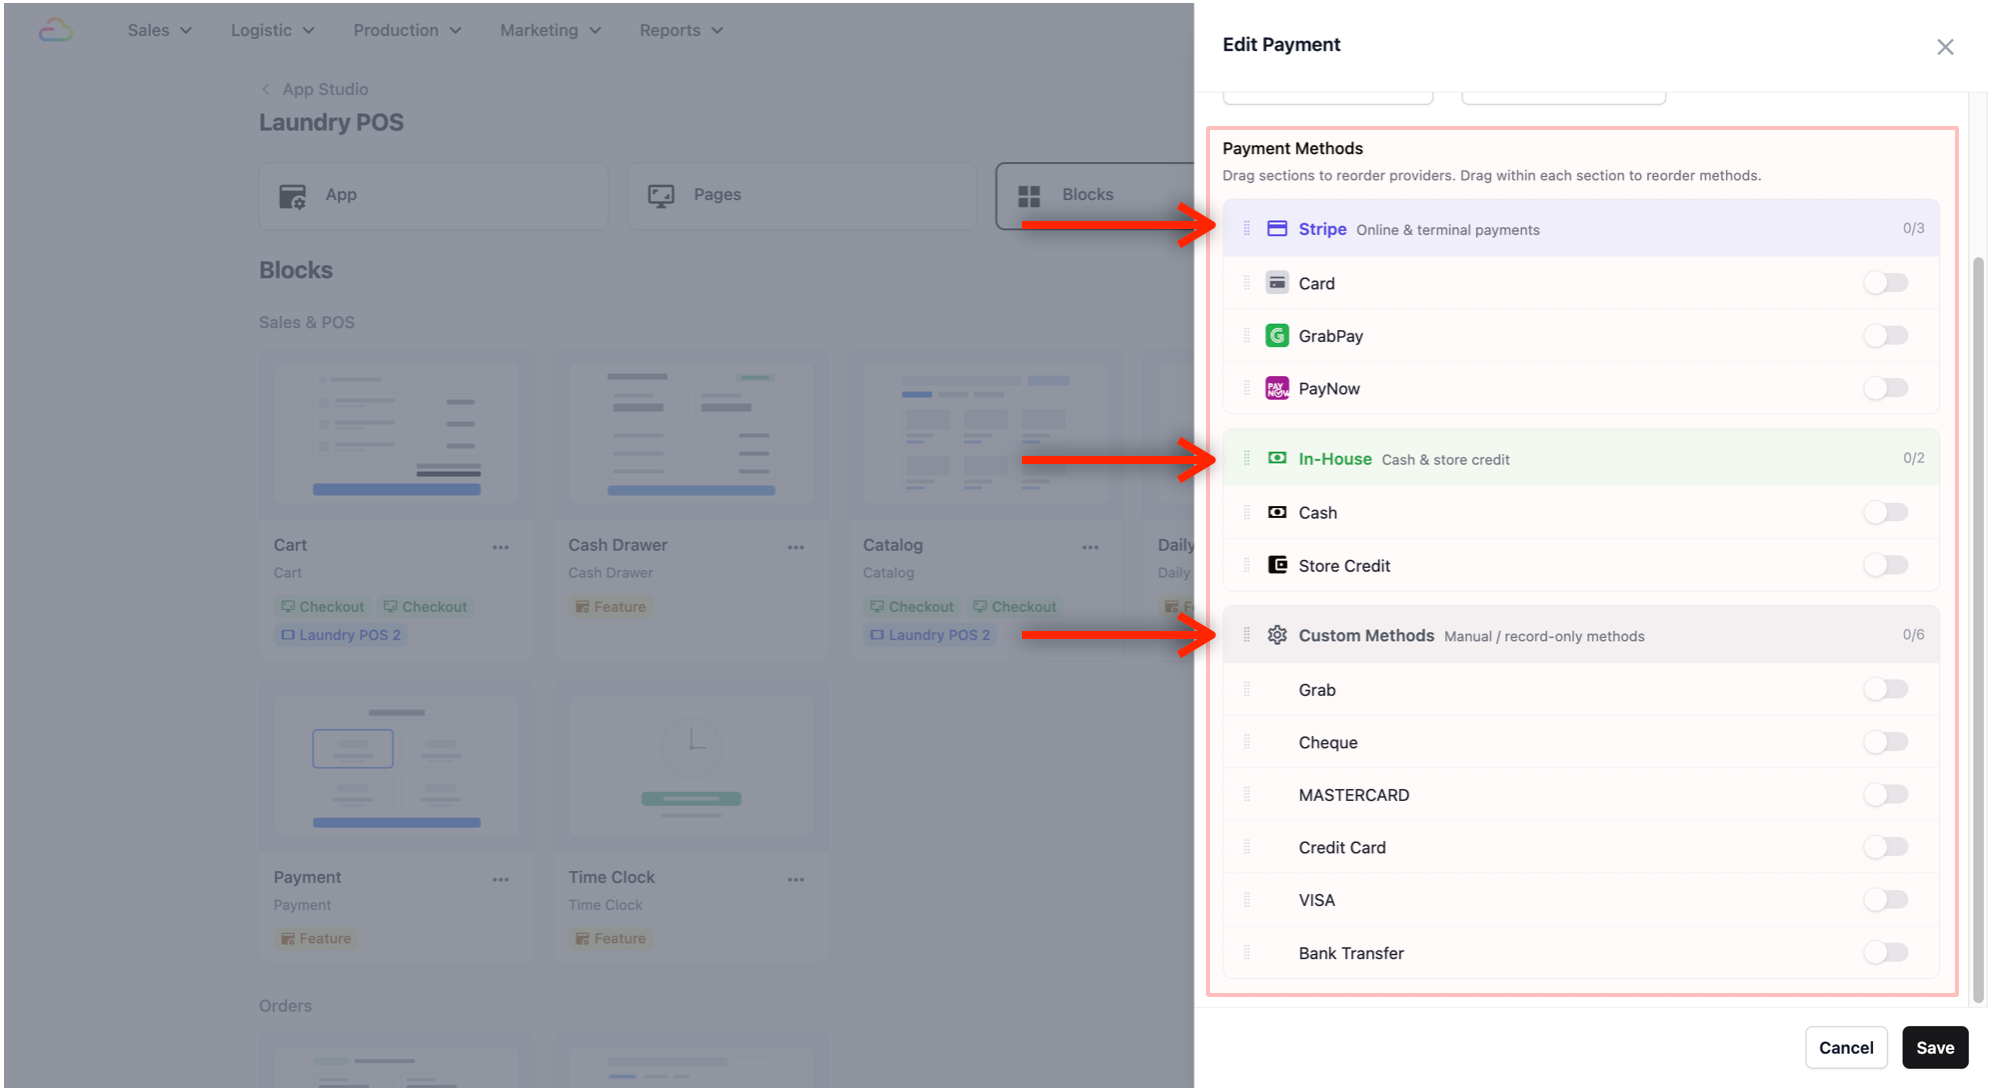The width and height of the screenshot is (1992, 1090).
Task: Click the cloud logo in top navigation
Action: click(x=56, y=30)
